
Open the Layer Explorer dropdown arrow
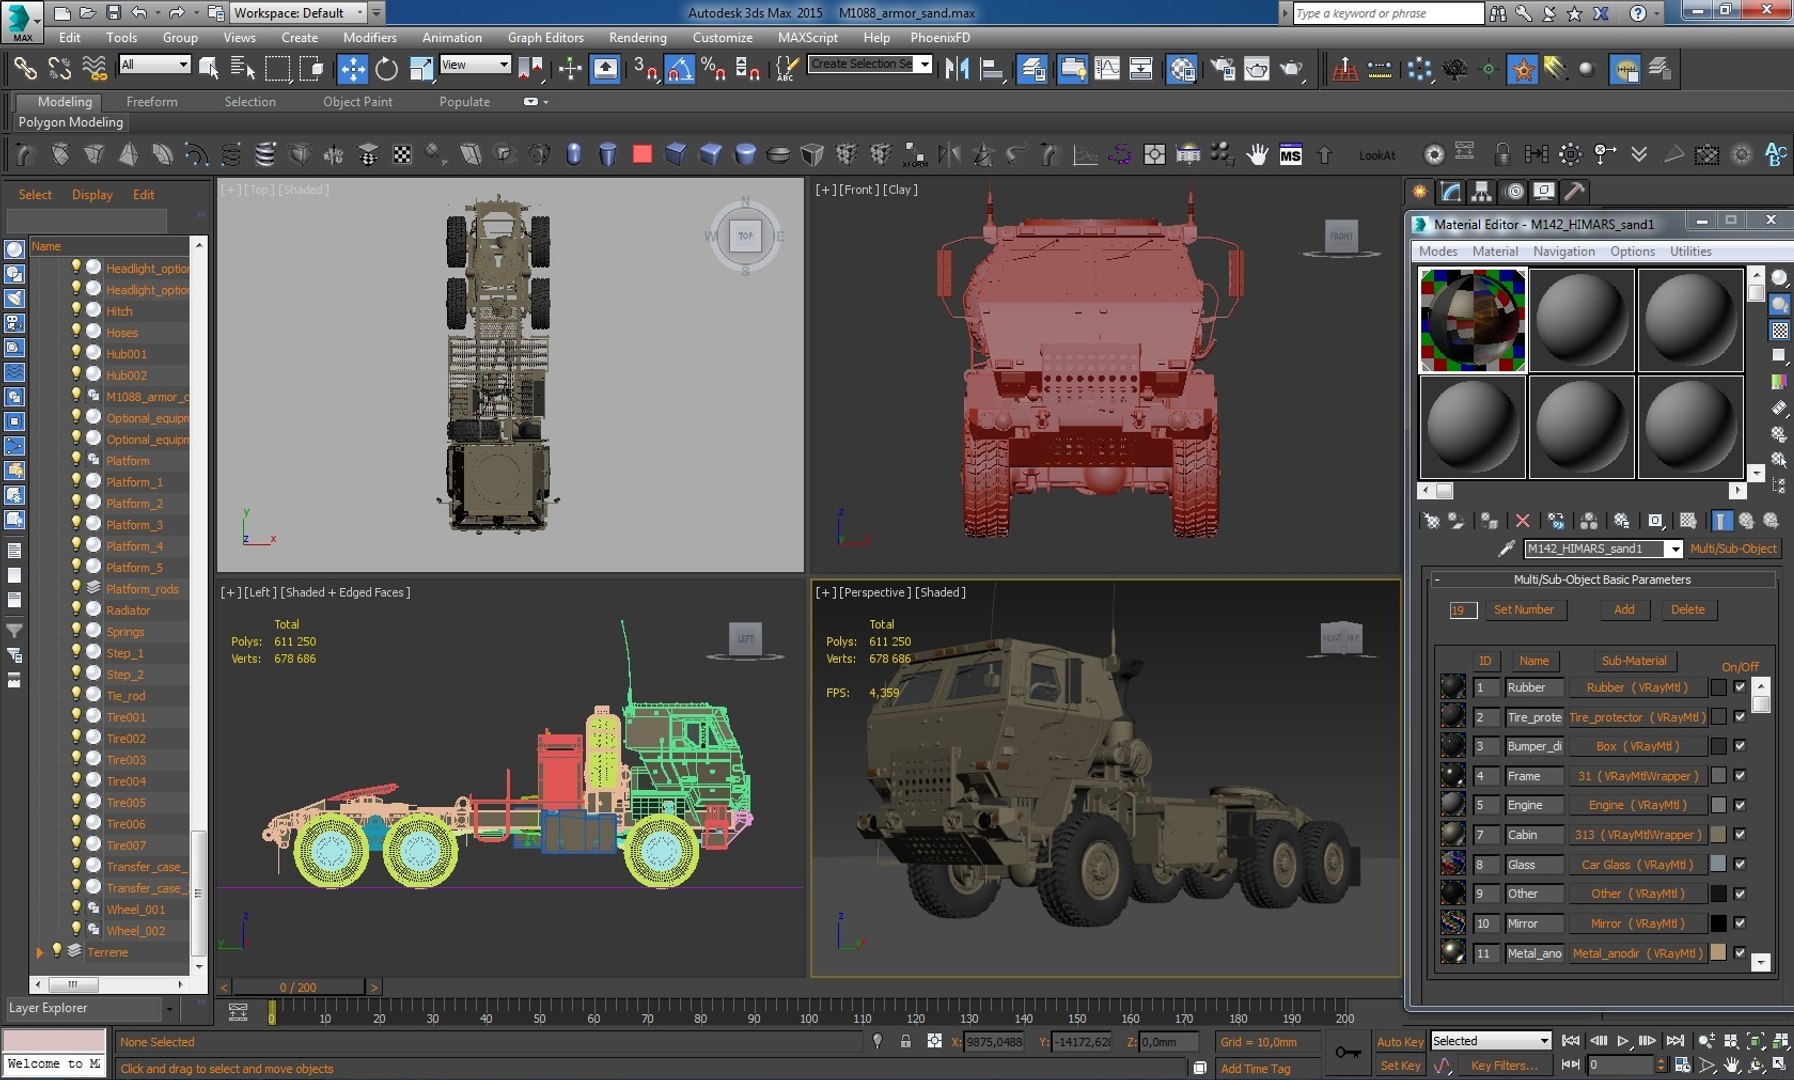click(169, 1009)
